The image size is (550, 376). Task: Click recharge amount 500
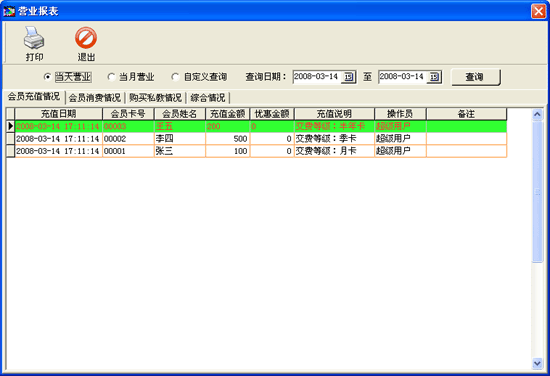coord(228,139)
